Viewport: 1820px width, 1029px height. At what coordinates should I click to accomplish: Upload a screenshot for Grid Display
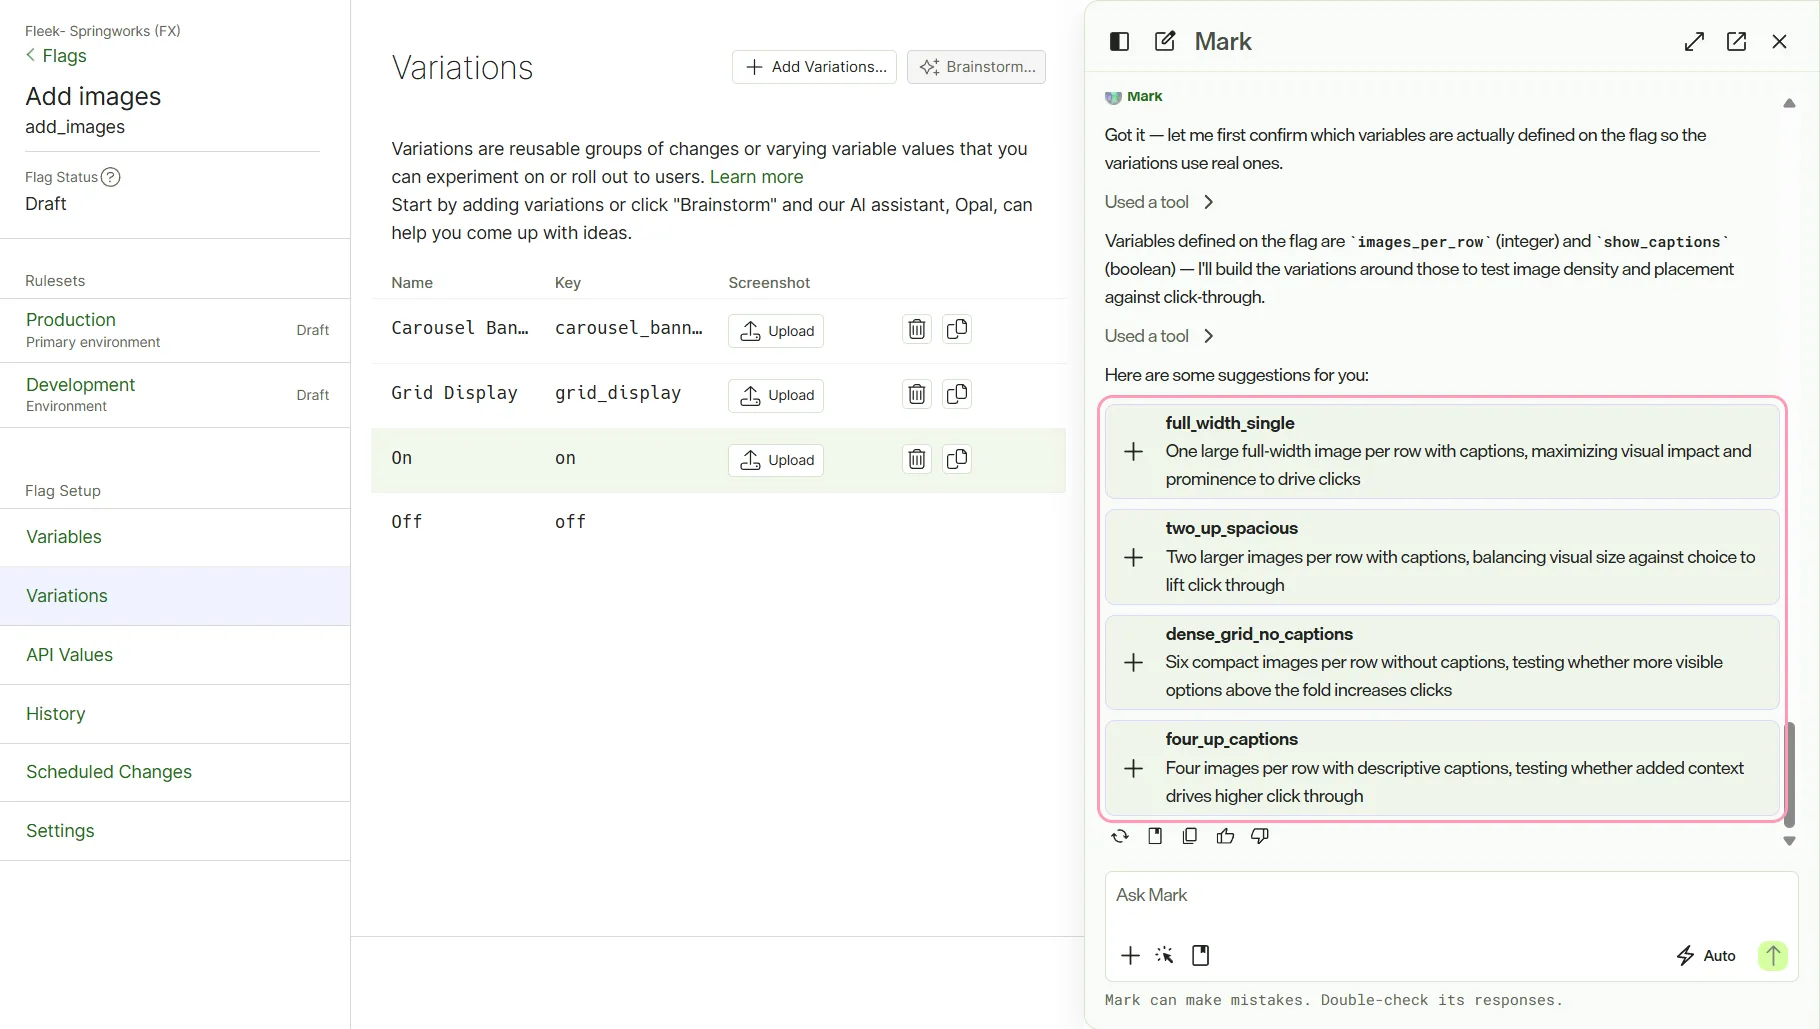(776, 395)
